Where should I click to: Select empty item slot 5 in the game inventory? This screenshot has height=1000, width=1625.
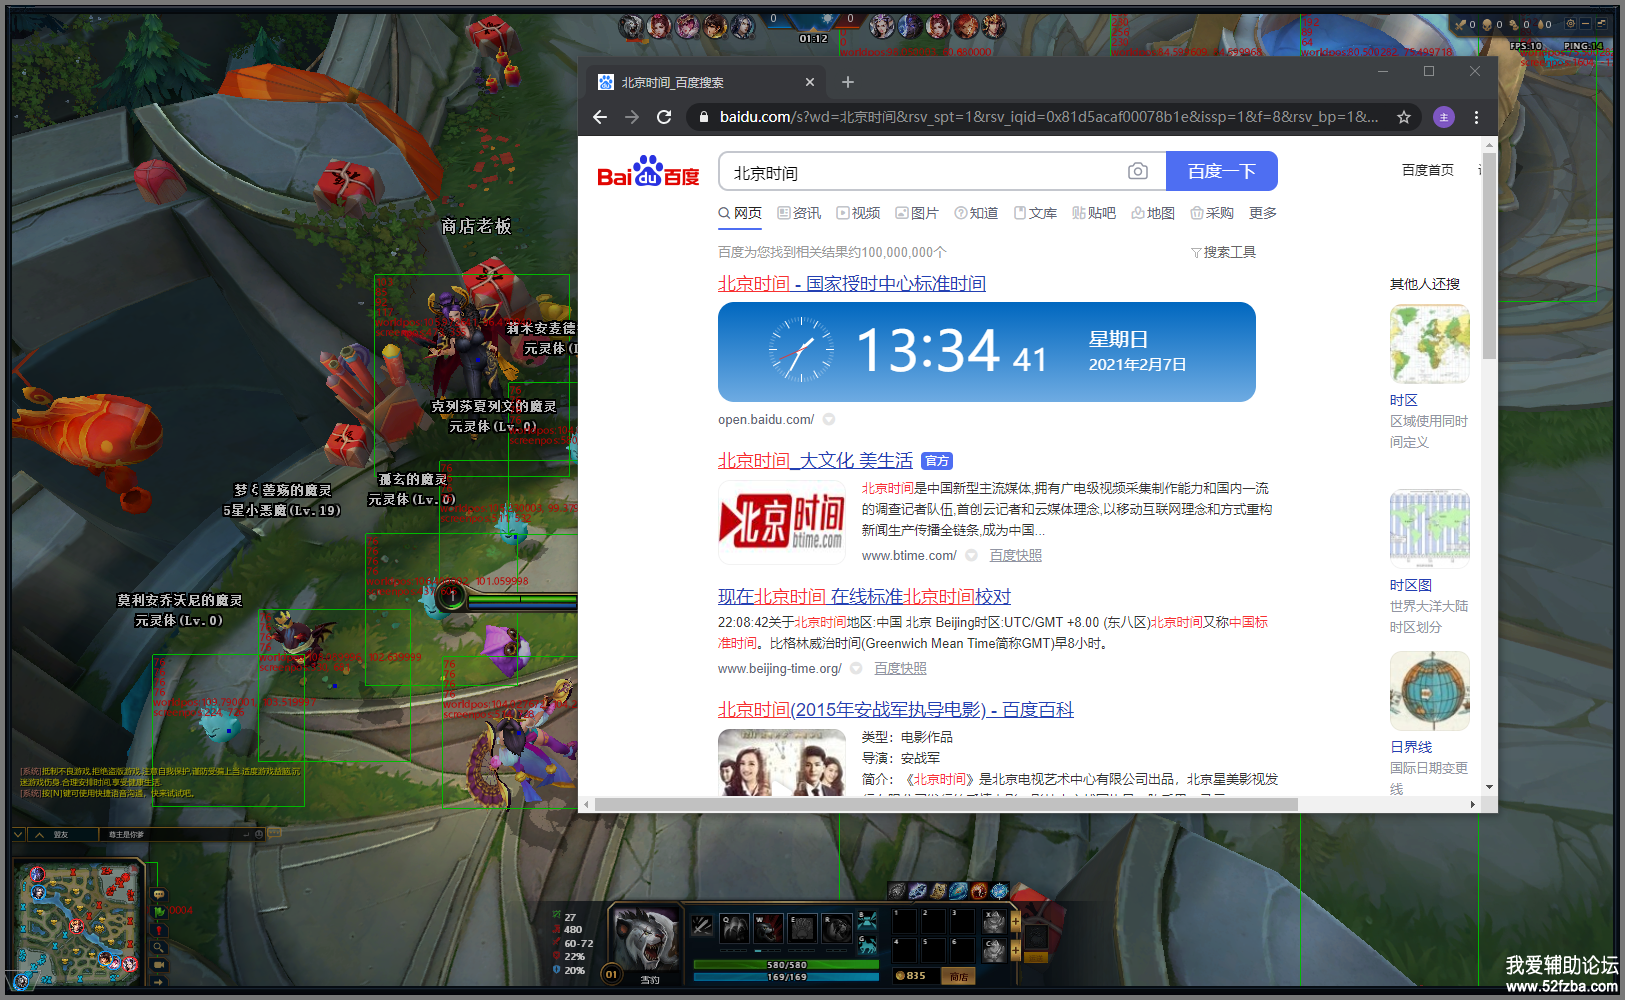coord(935,949)
